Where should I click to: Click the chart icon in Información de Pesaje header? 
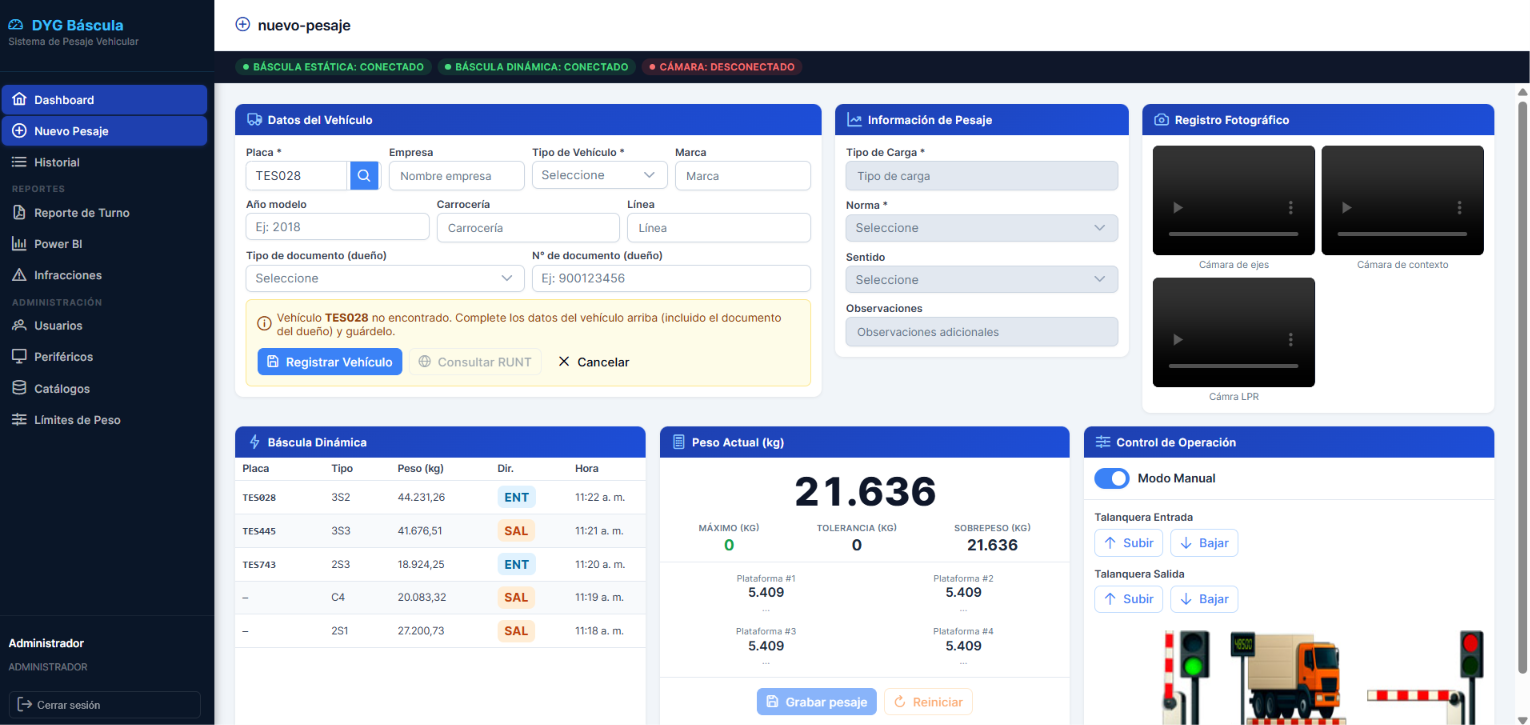pyautogui.click(x=854, y=120)
